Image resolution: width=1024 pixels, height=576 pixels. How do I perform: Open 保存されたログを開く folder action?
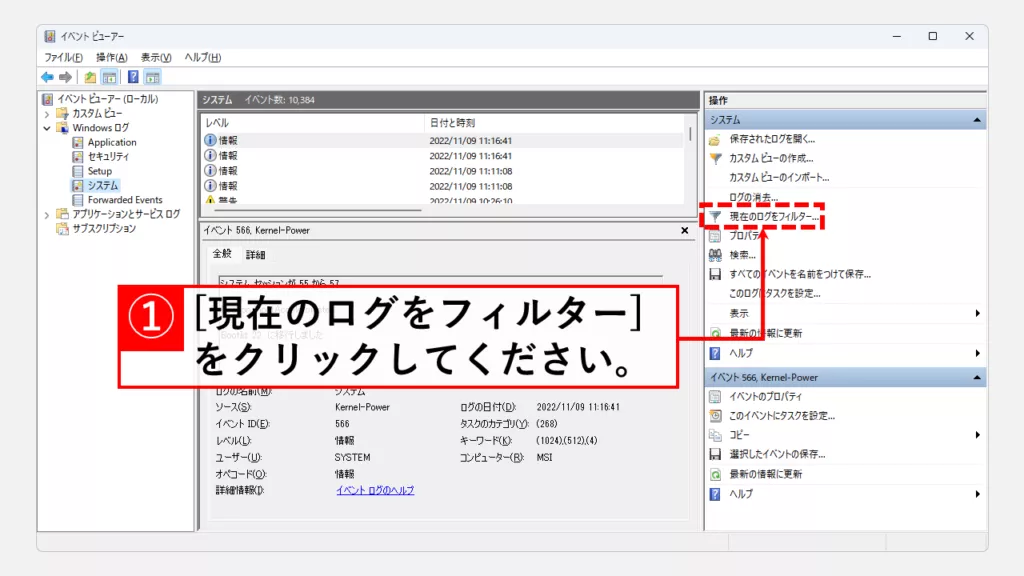(771, 139)
